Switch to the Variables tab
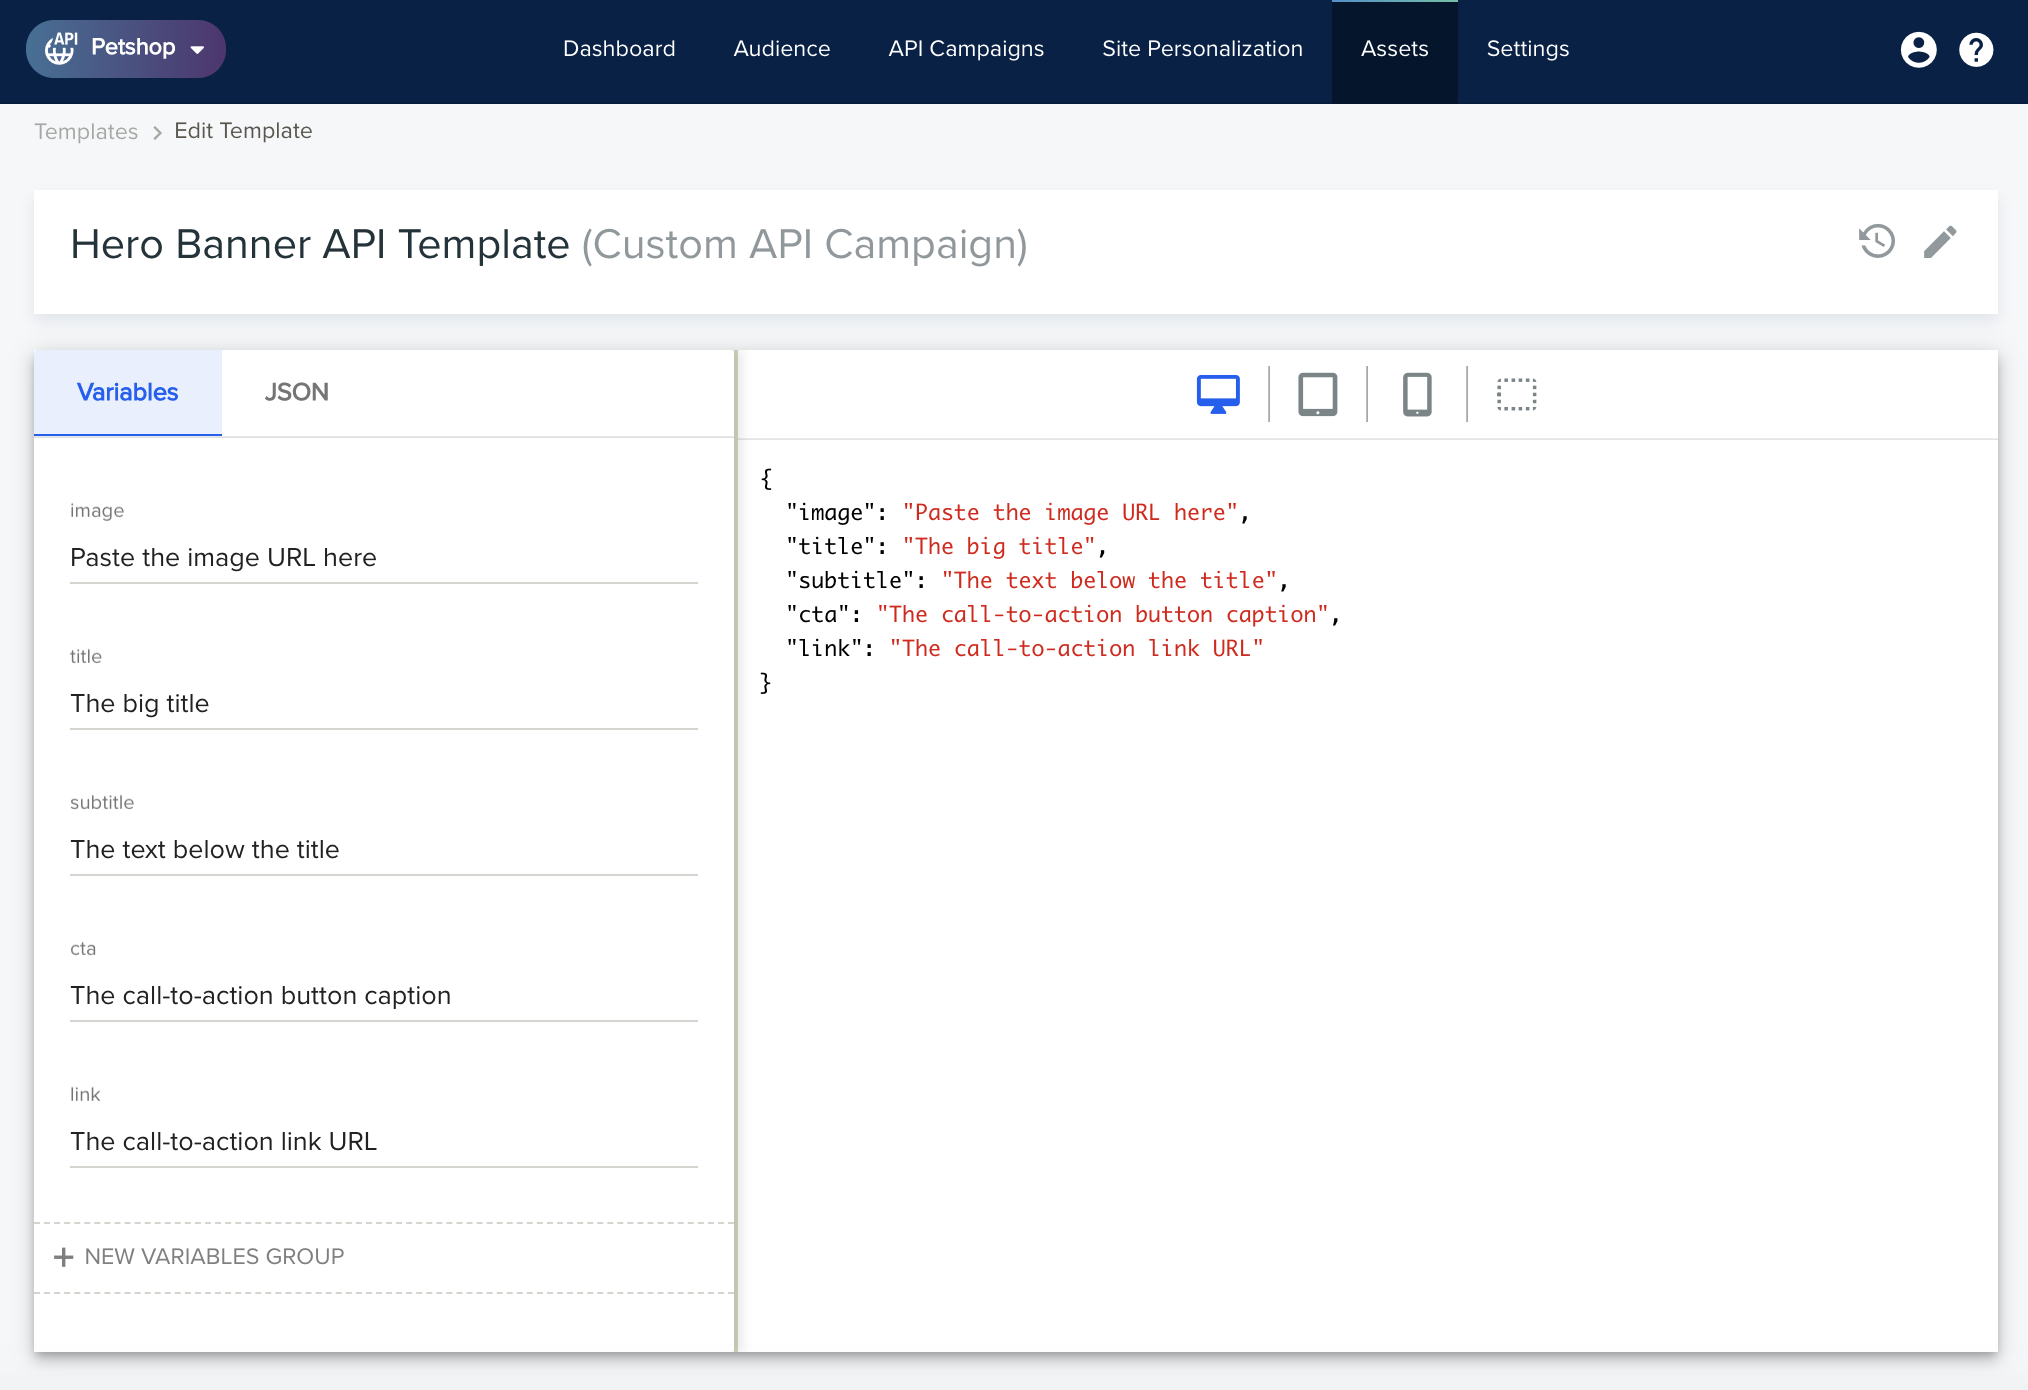The image size is (2028, 1390). coord(128,392)
